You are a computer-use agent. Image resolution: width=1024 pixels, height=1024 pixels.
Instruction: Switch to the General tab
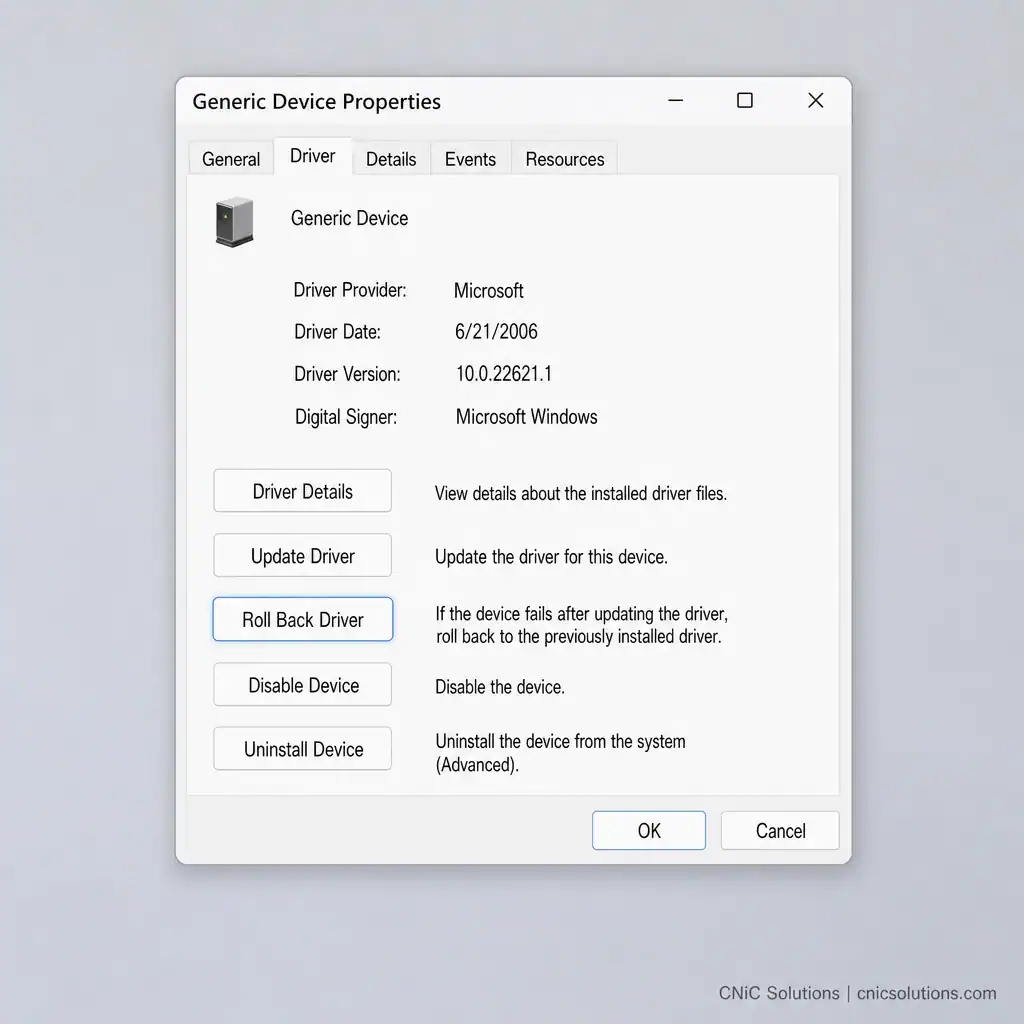231,159
